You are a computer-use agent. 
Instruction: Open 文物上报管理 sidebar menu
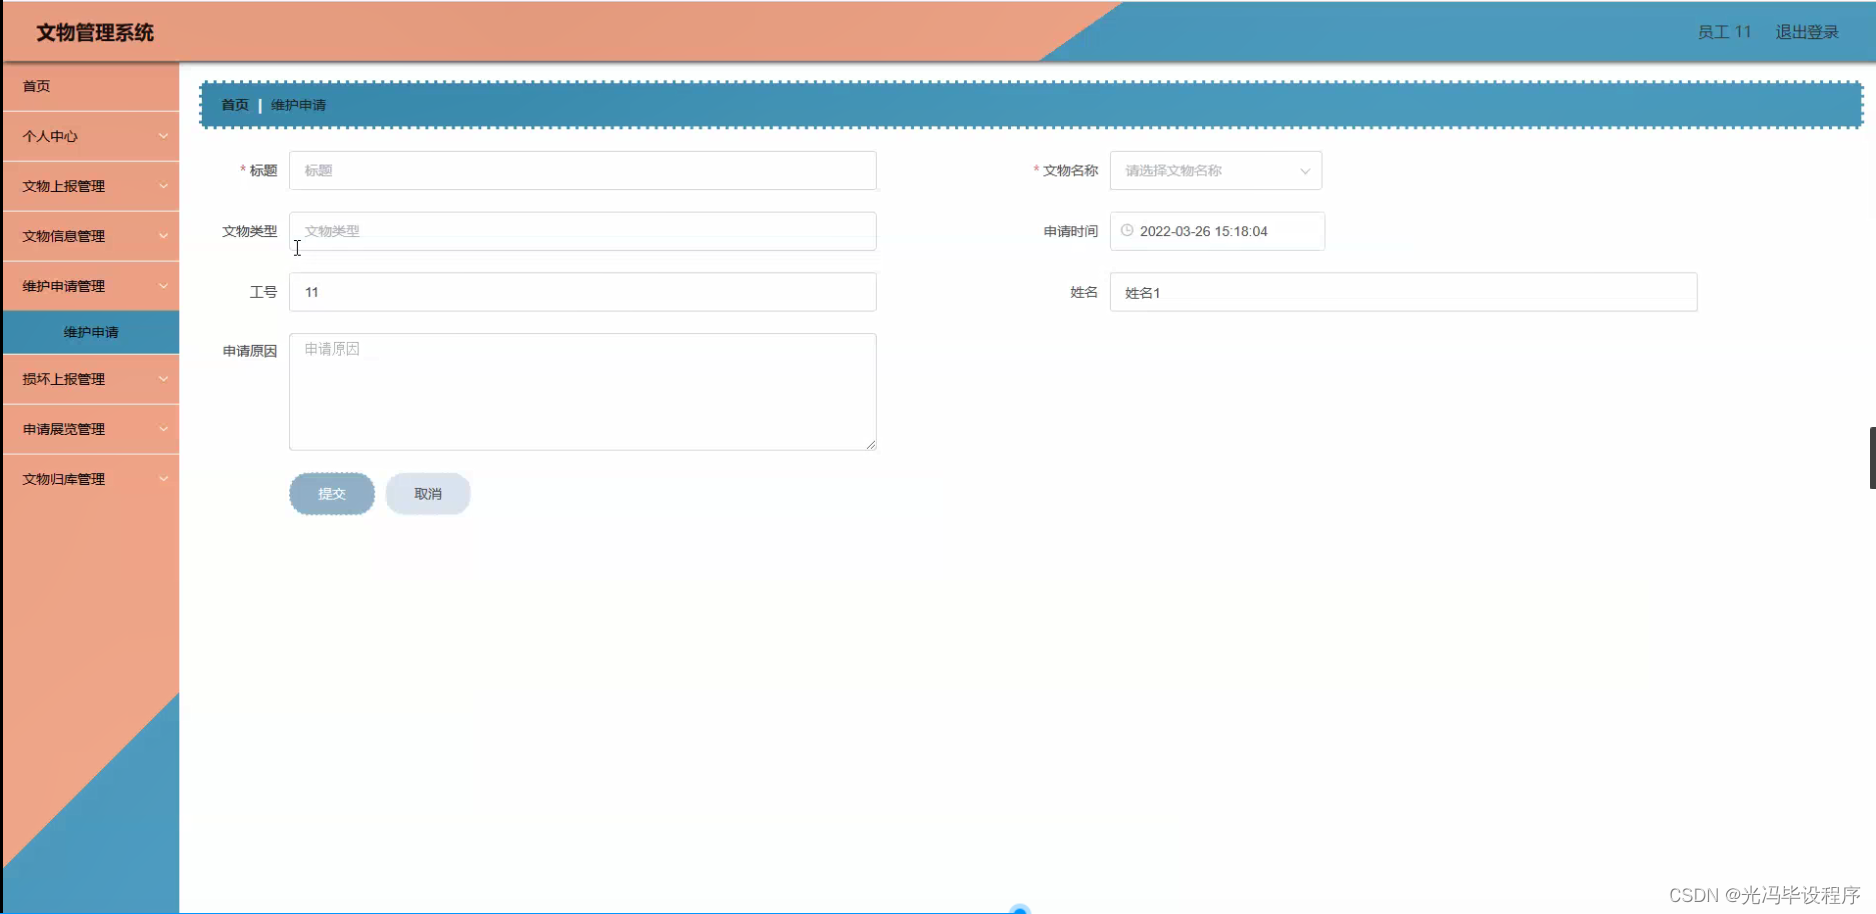click(91, 186)
